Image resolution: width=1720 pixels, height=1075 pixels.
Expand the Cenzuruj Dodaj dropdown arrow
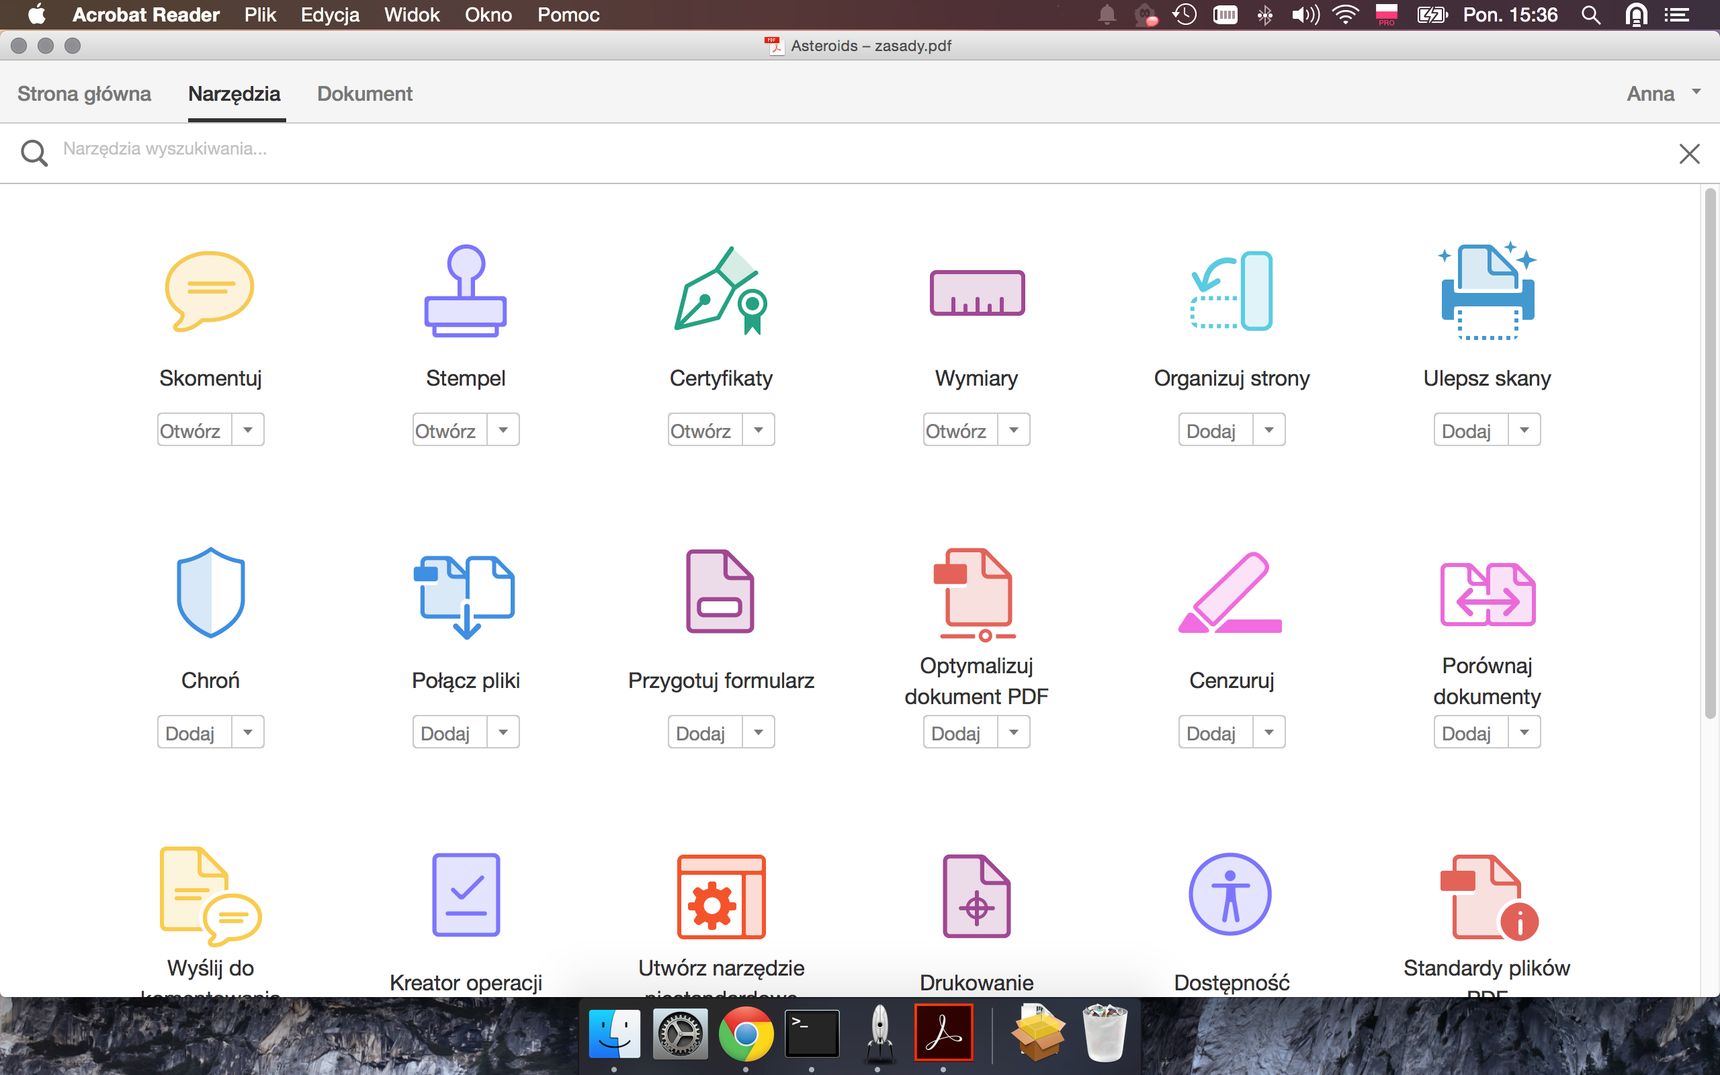(x=1269, y=732)
